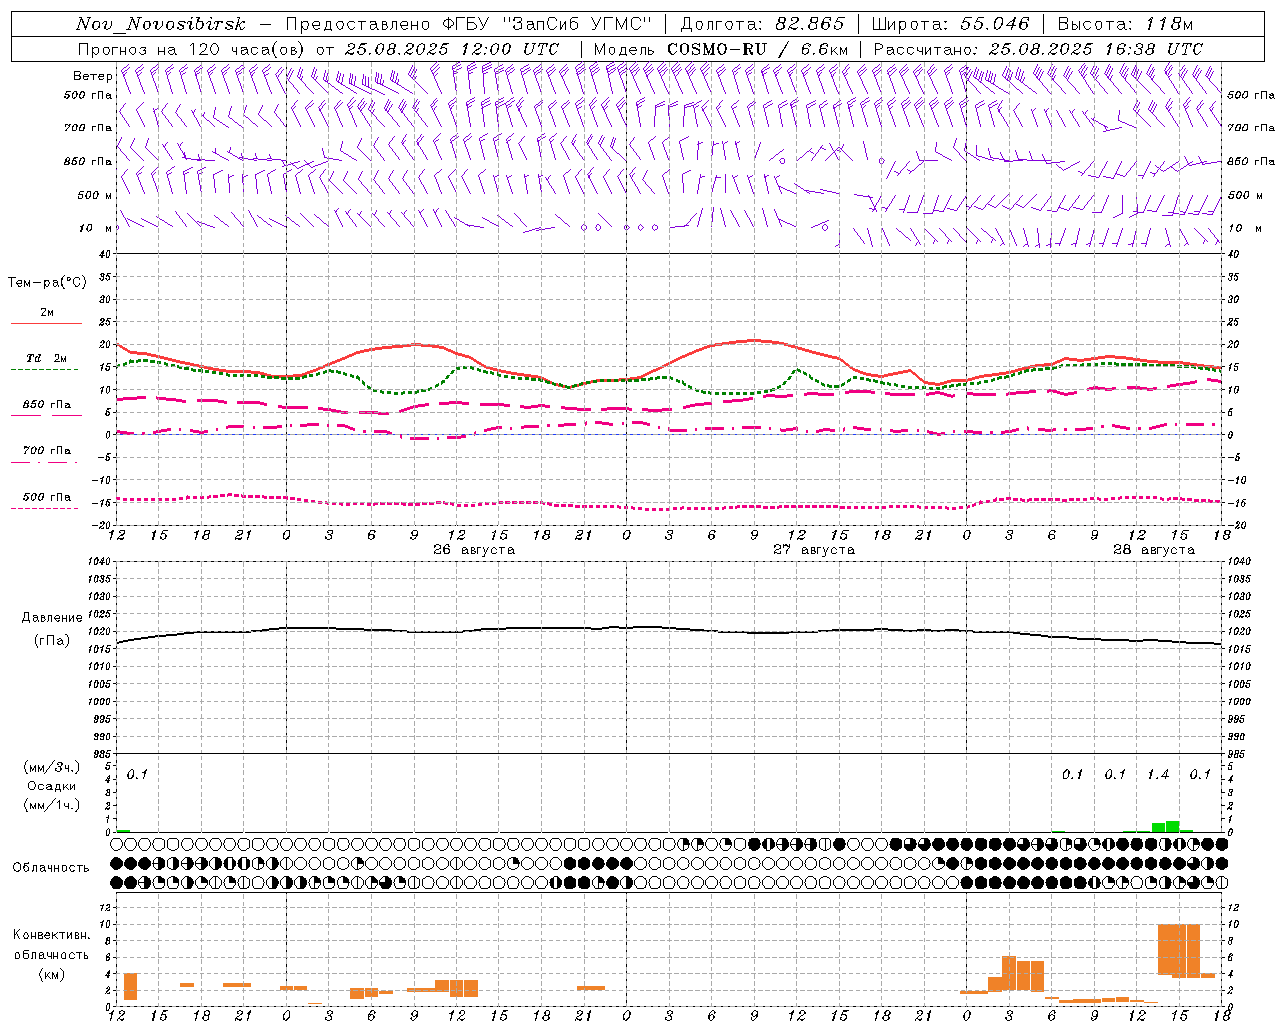Screen dimensions: 1280x1024
Task: Click the '1040' top pressure axis label on left
Action: [x=100, y=561]
